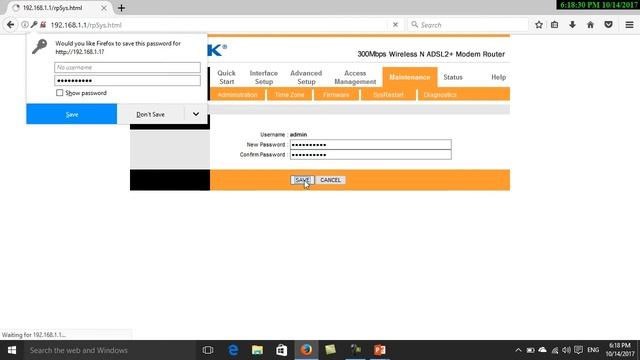Image resolution: width=640 pixels, height=360 pixels.
Task: Open Task View on the taskbar
Action: [208, 350]
